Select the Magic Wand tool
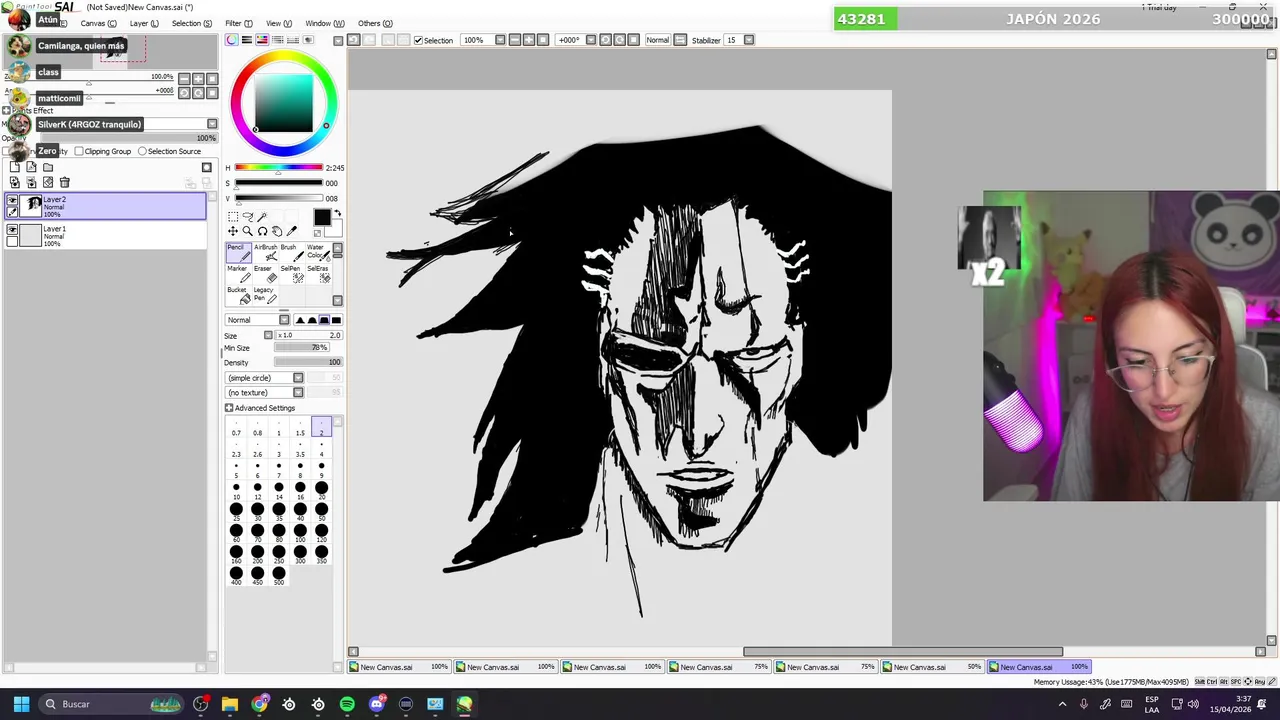This screenshot has width=1280, height=720. coord(262,216)
